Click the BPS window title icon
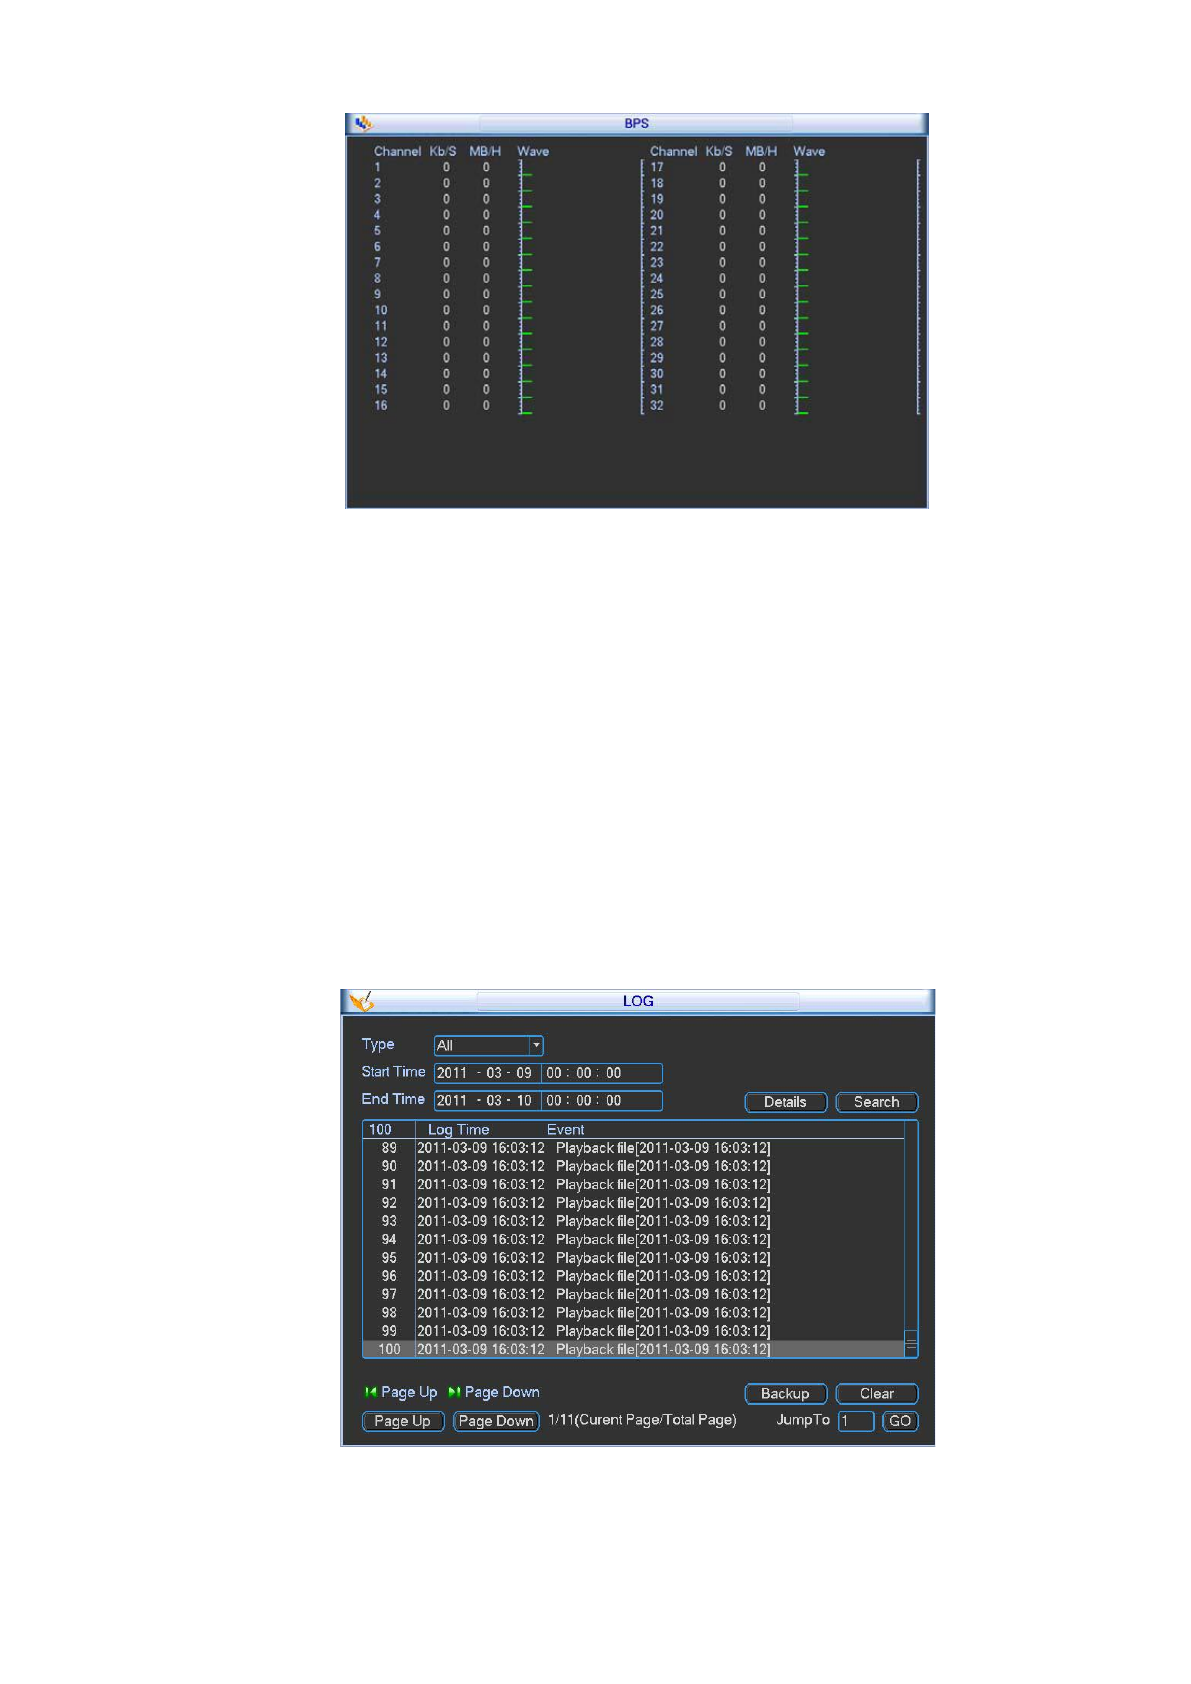The width and height of the screenshot is (1191, 1684). (363, 124)
